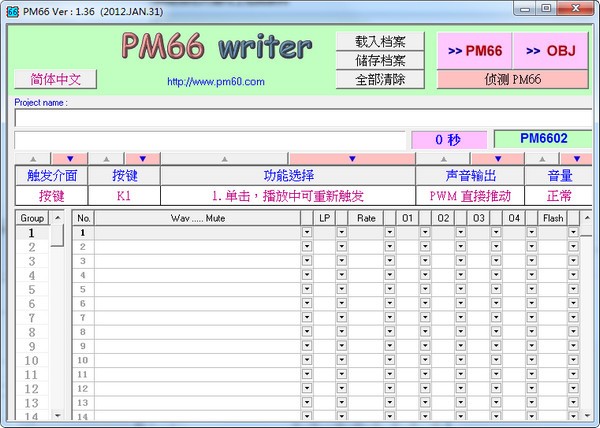Select row number 7 in the table

point(83,317)
